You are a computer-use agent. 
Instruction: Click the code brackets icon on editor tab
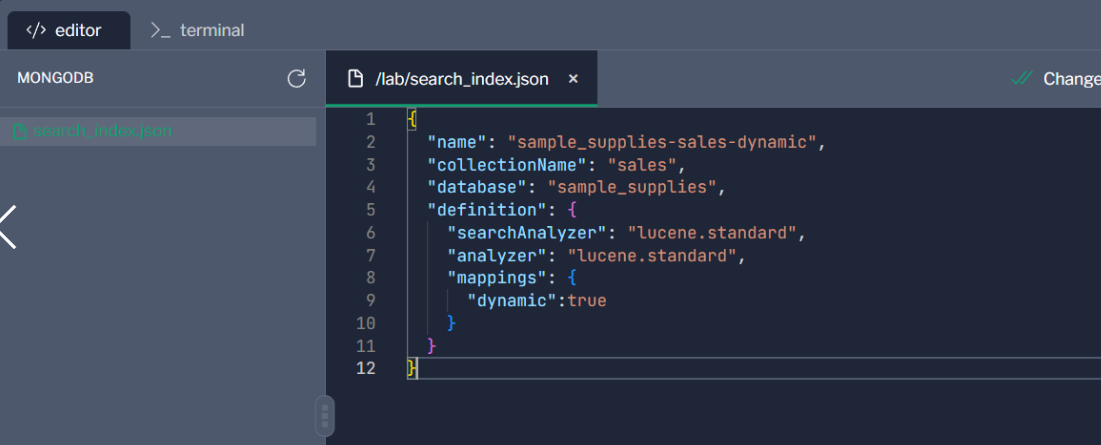click(36, 30)
